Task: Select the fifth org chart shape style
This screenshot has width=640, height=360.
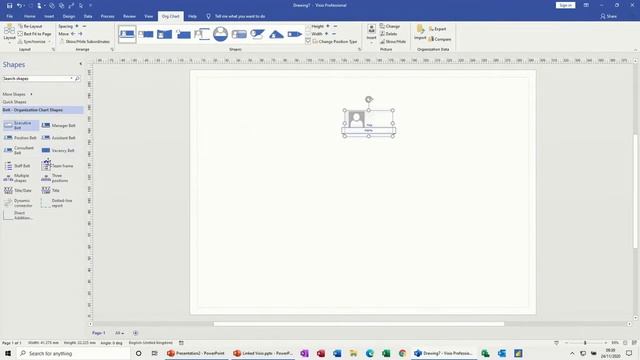Action: 202,34
